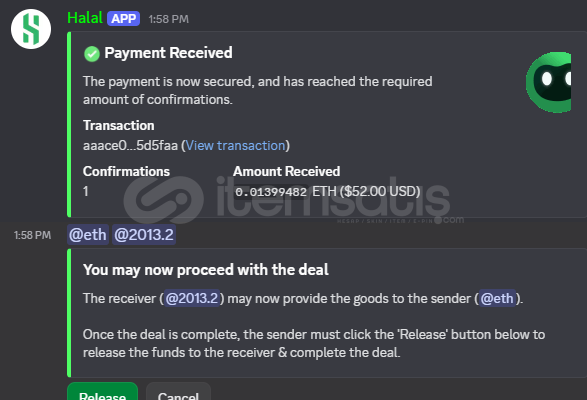Click the green checkmark Payment Received icon
The width and height of the screenshot is (587, 400).
tap(92, 54)
